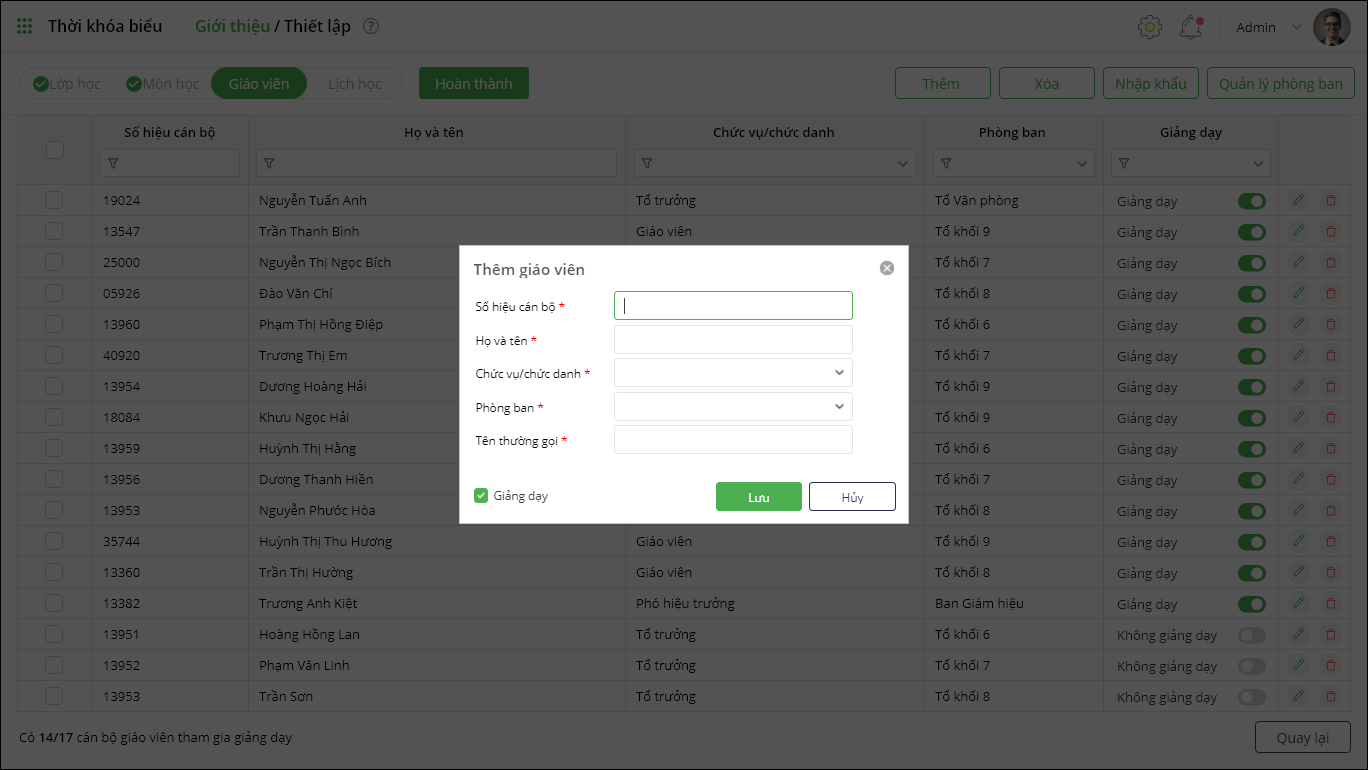This screenshot has height=770, width=1368.
Task: Close the Thêm giáo viên dialog
Action: pos(886,268)
